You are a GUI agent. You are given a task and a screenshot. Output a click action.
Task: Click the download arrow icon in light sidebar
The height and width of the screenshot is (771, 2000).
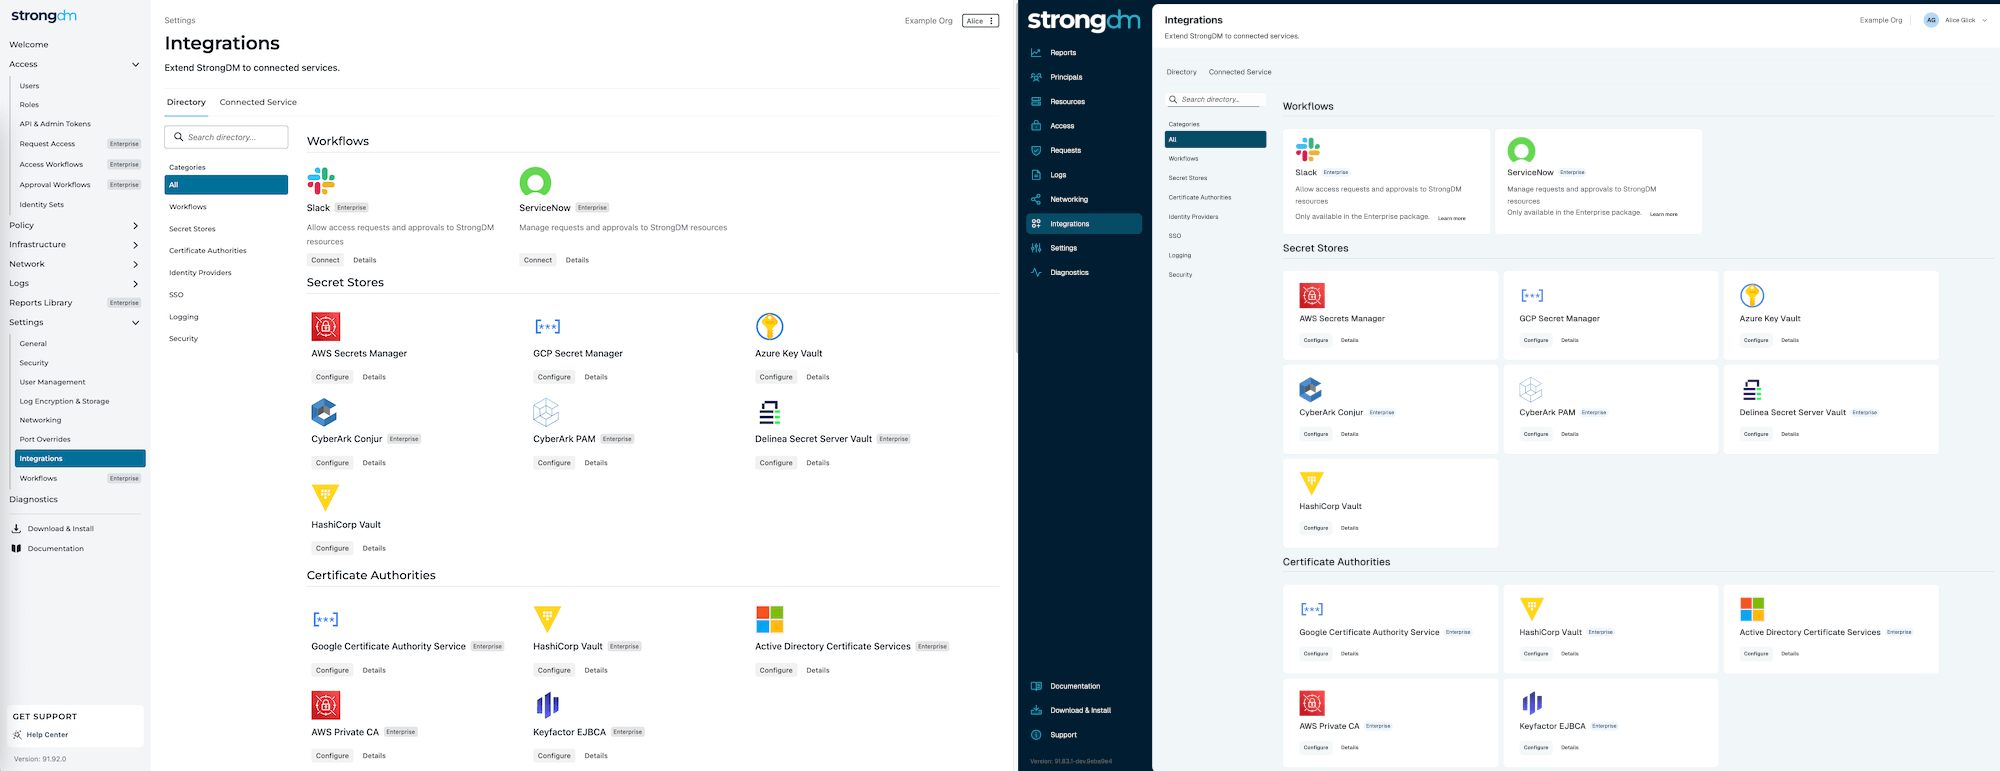(16, 528)
